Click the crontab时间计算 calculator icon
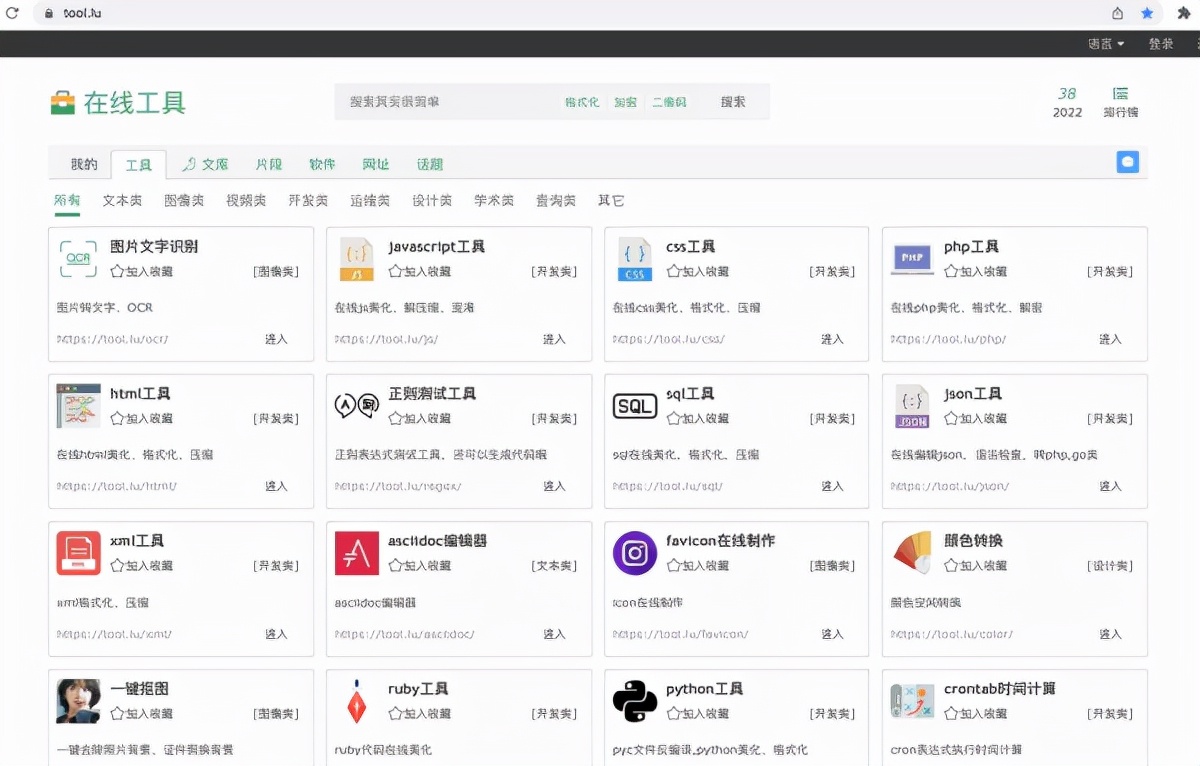The height and width of the screenshot is (766, 1200). pyautogui.click(x=912, y=701)
